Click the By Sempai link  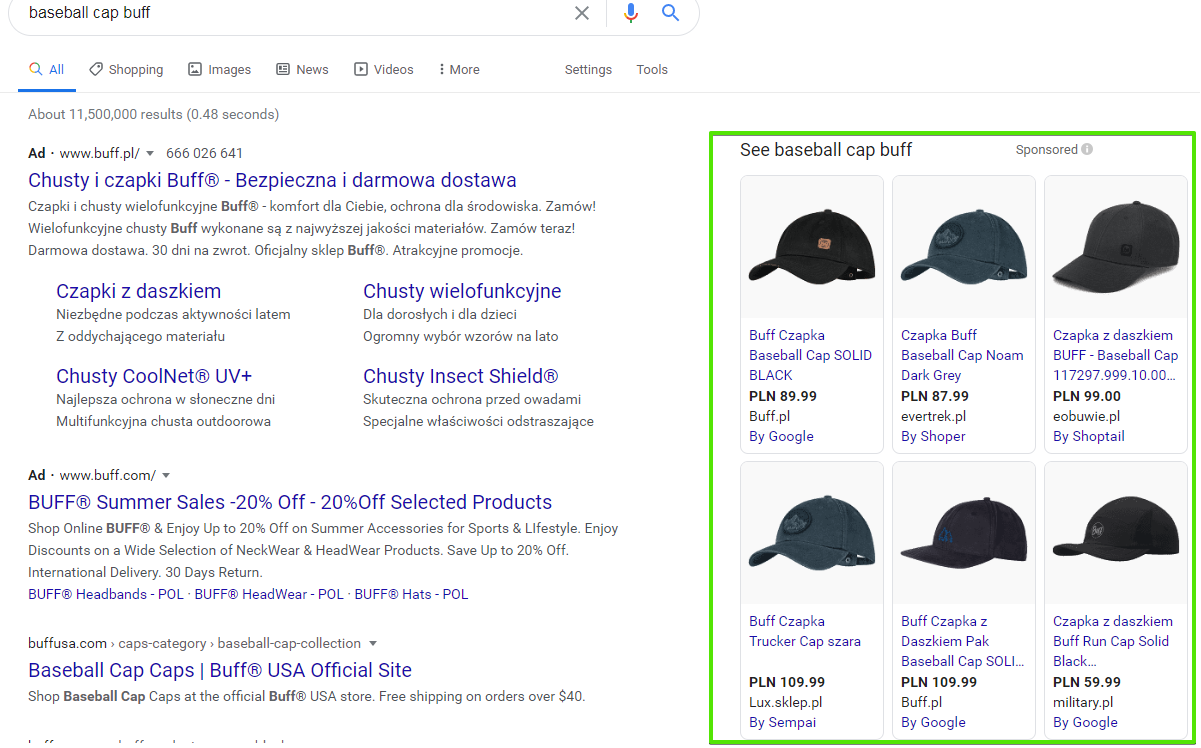[x=782, y=722]
